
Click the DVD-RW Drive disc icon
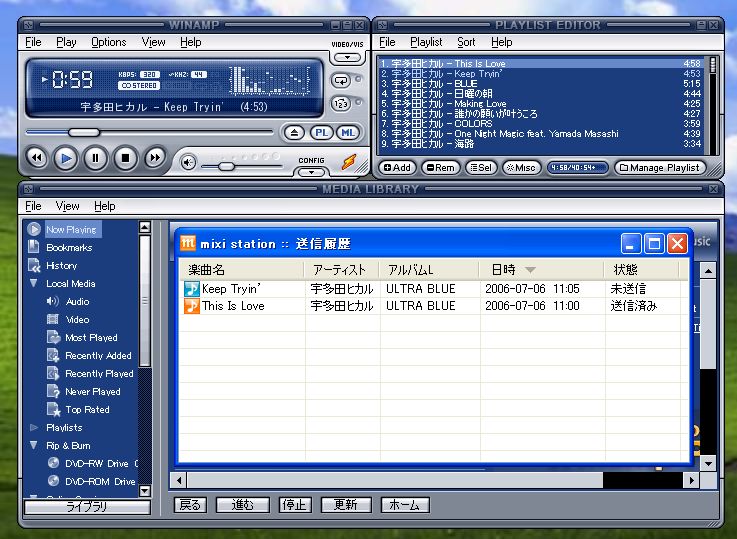(x=54, y=463)
